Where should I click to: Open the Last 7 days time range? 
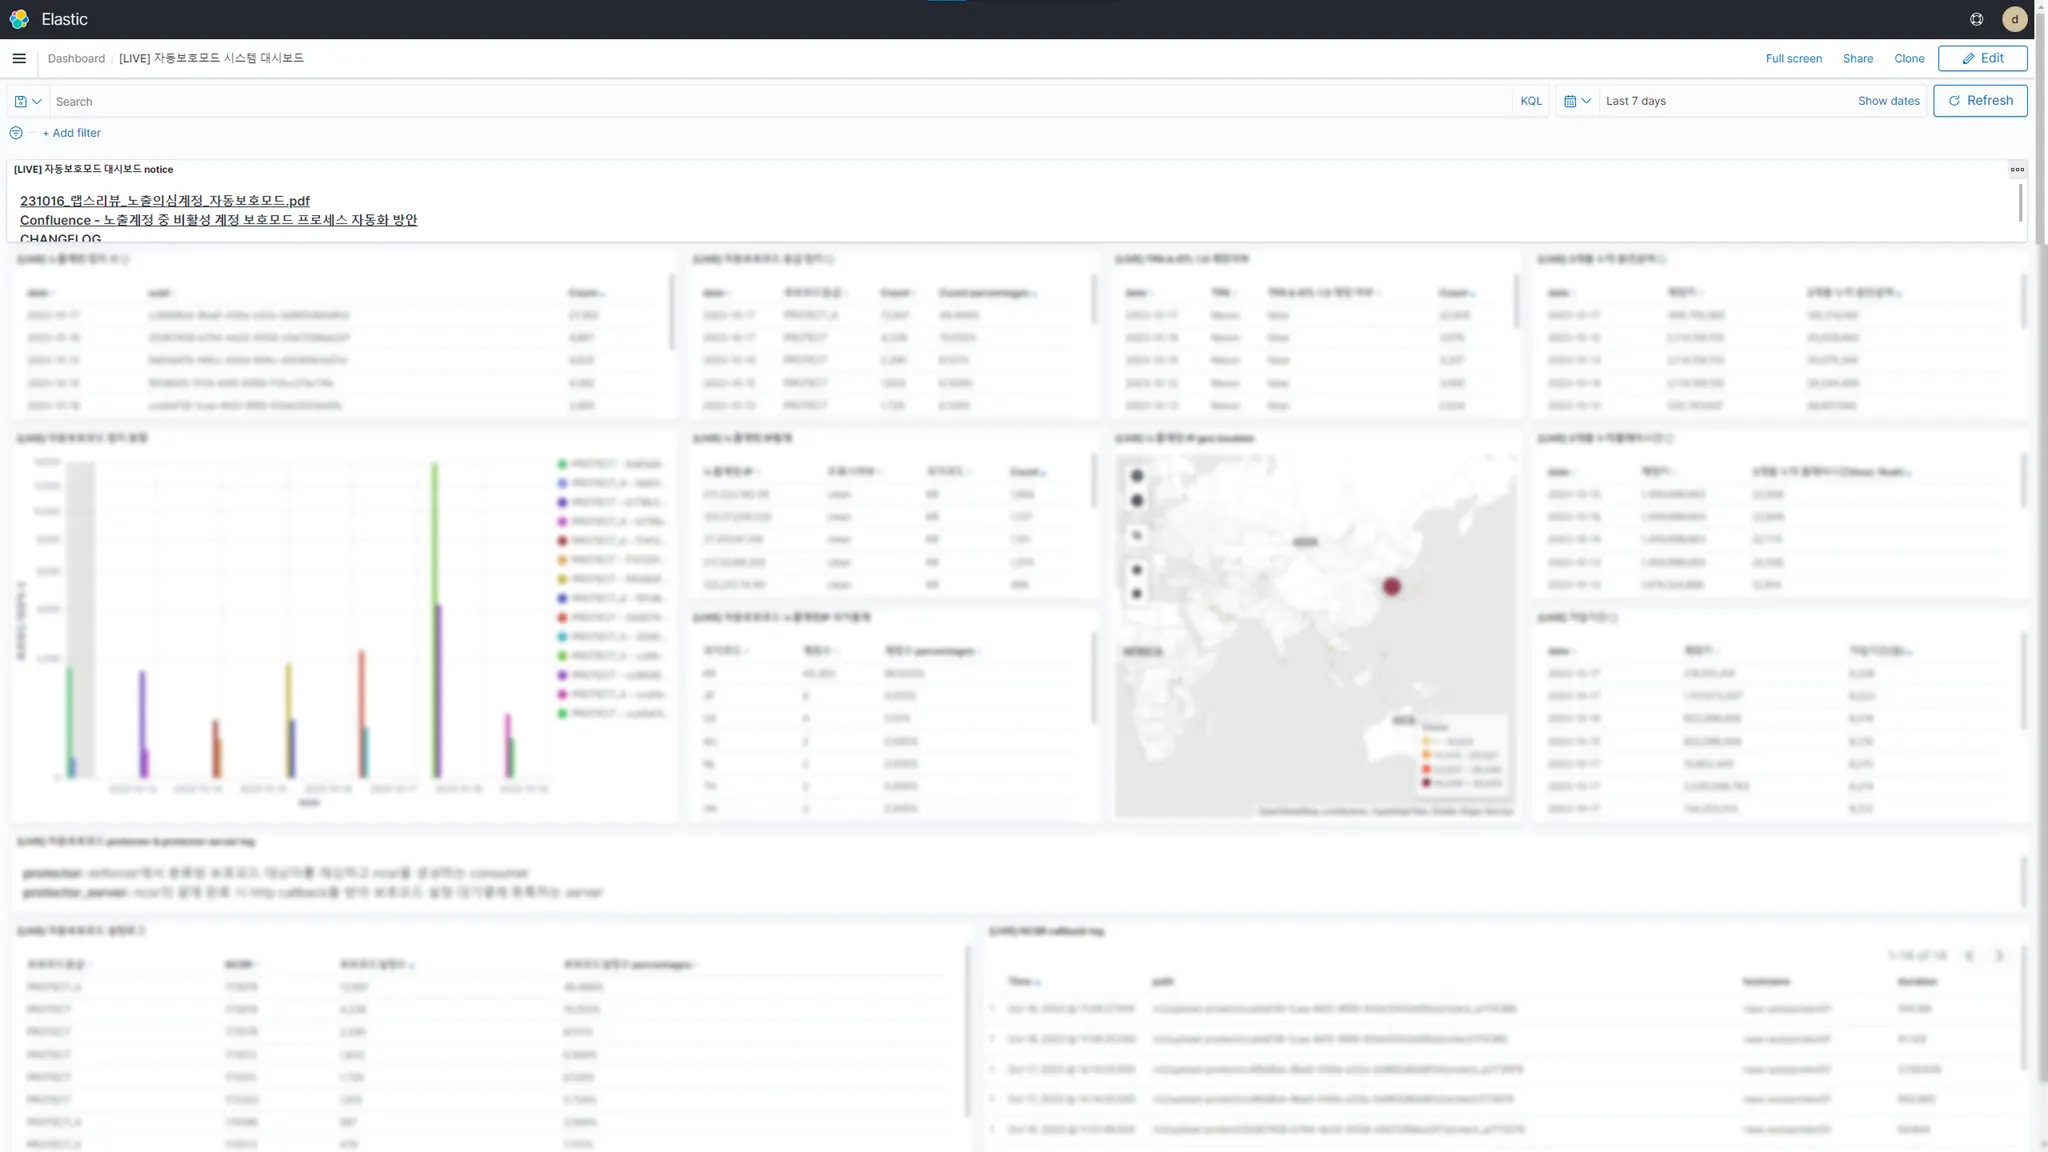click(1636, 101)
